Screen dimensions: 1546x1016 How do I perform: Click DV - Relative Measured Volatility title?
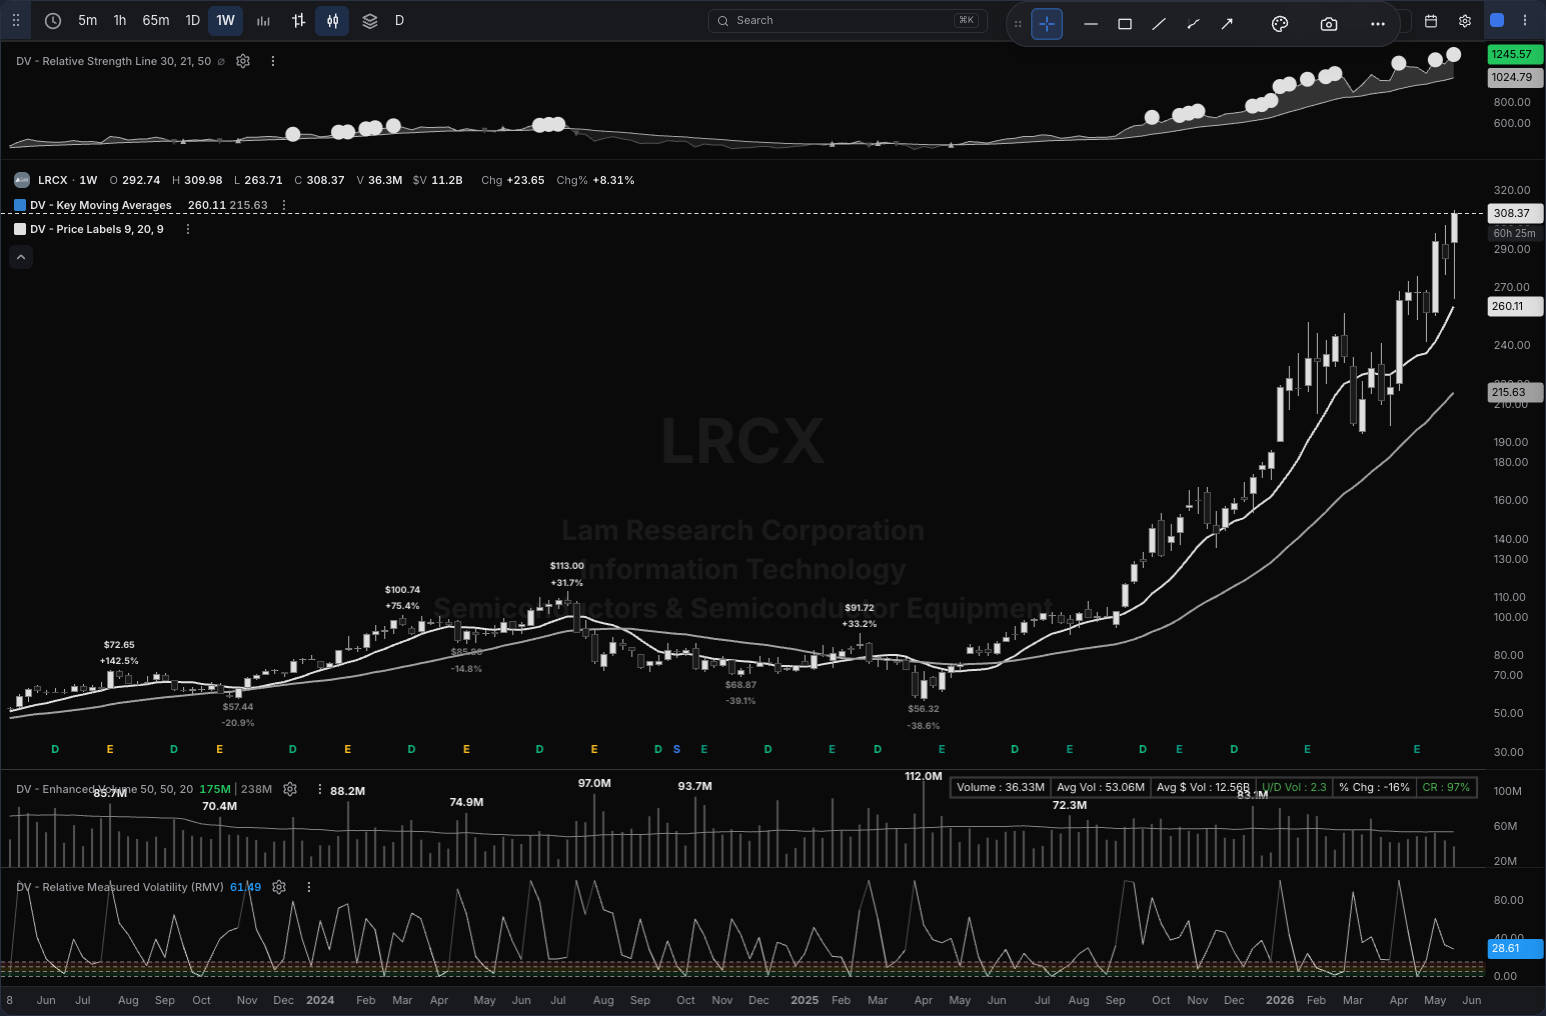(120, 887)
